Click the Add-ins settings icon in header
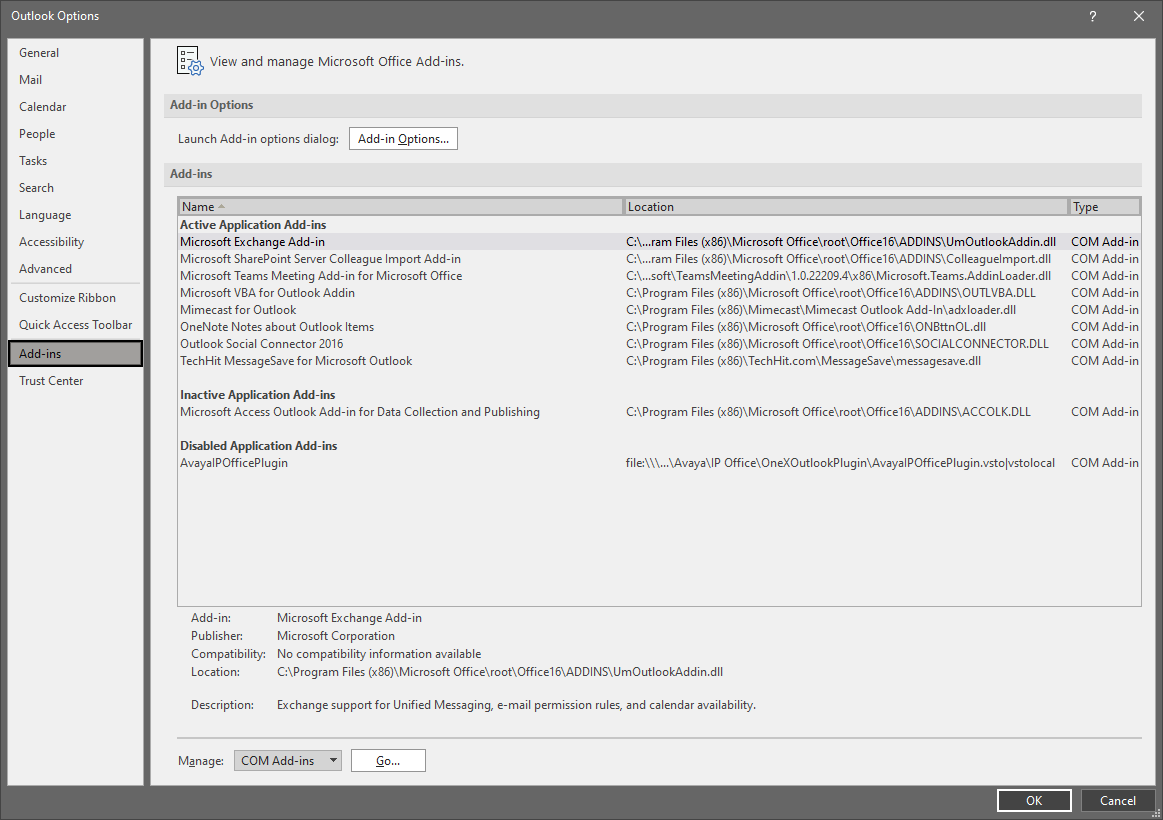This screenshot has width=1163, height=820. [190, 61]
